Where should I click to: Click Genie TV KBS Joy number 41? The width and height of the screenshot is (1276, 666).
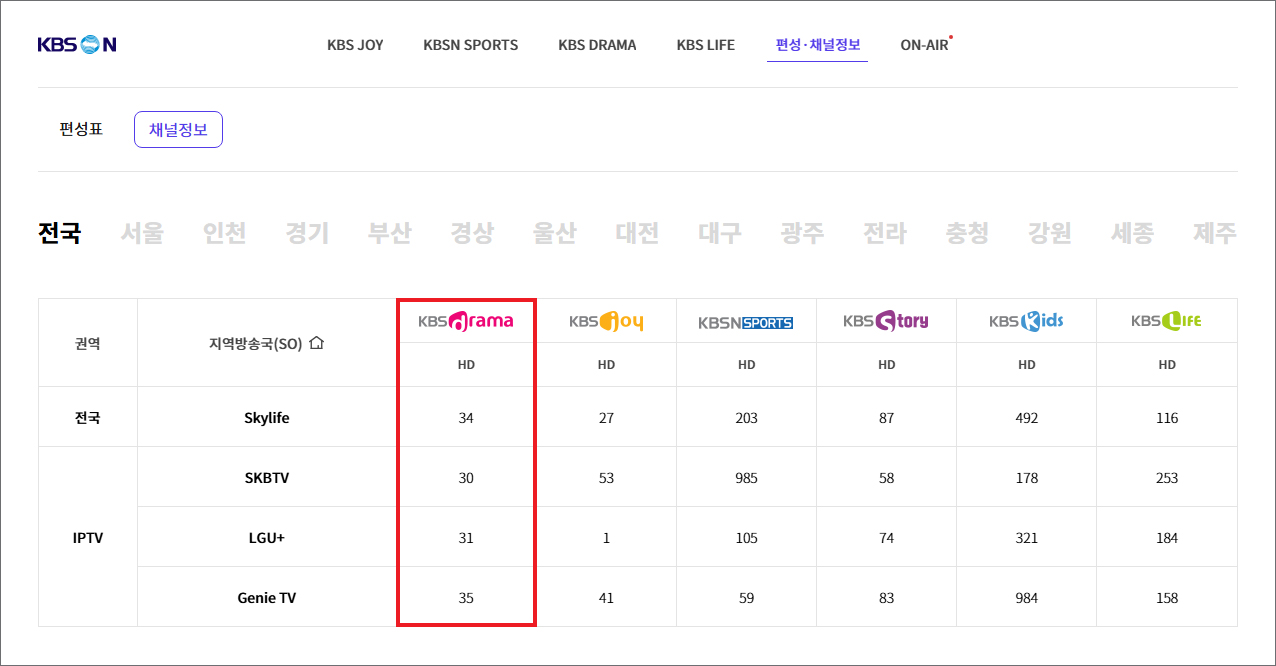pyautogui.click(x=606, y=598)
